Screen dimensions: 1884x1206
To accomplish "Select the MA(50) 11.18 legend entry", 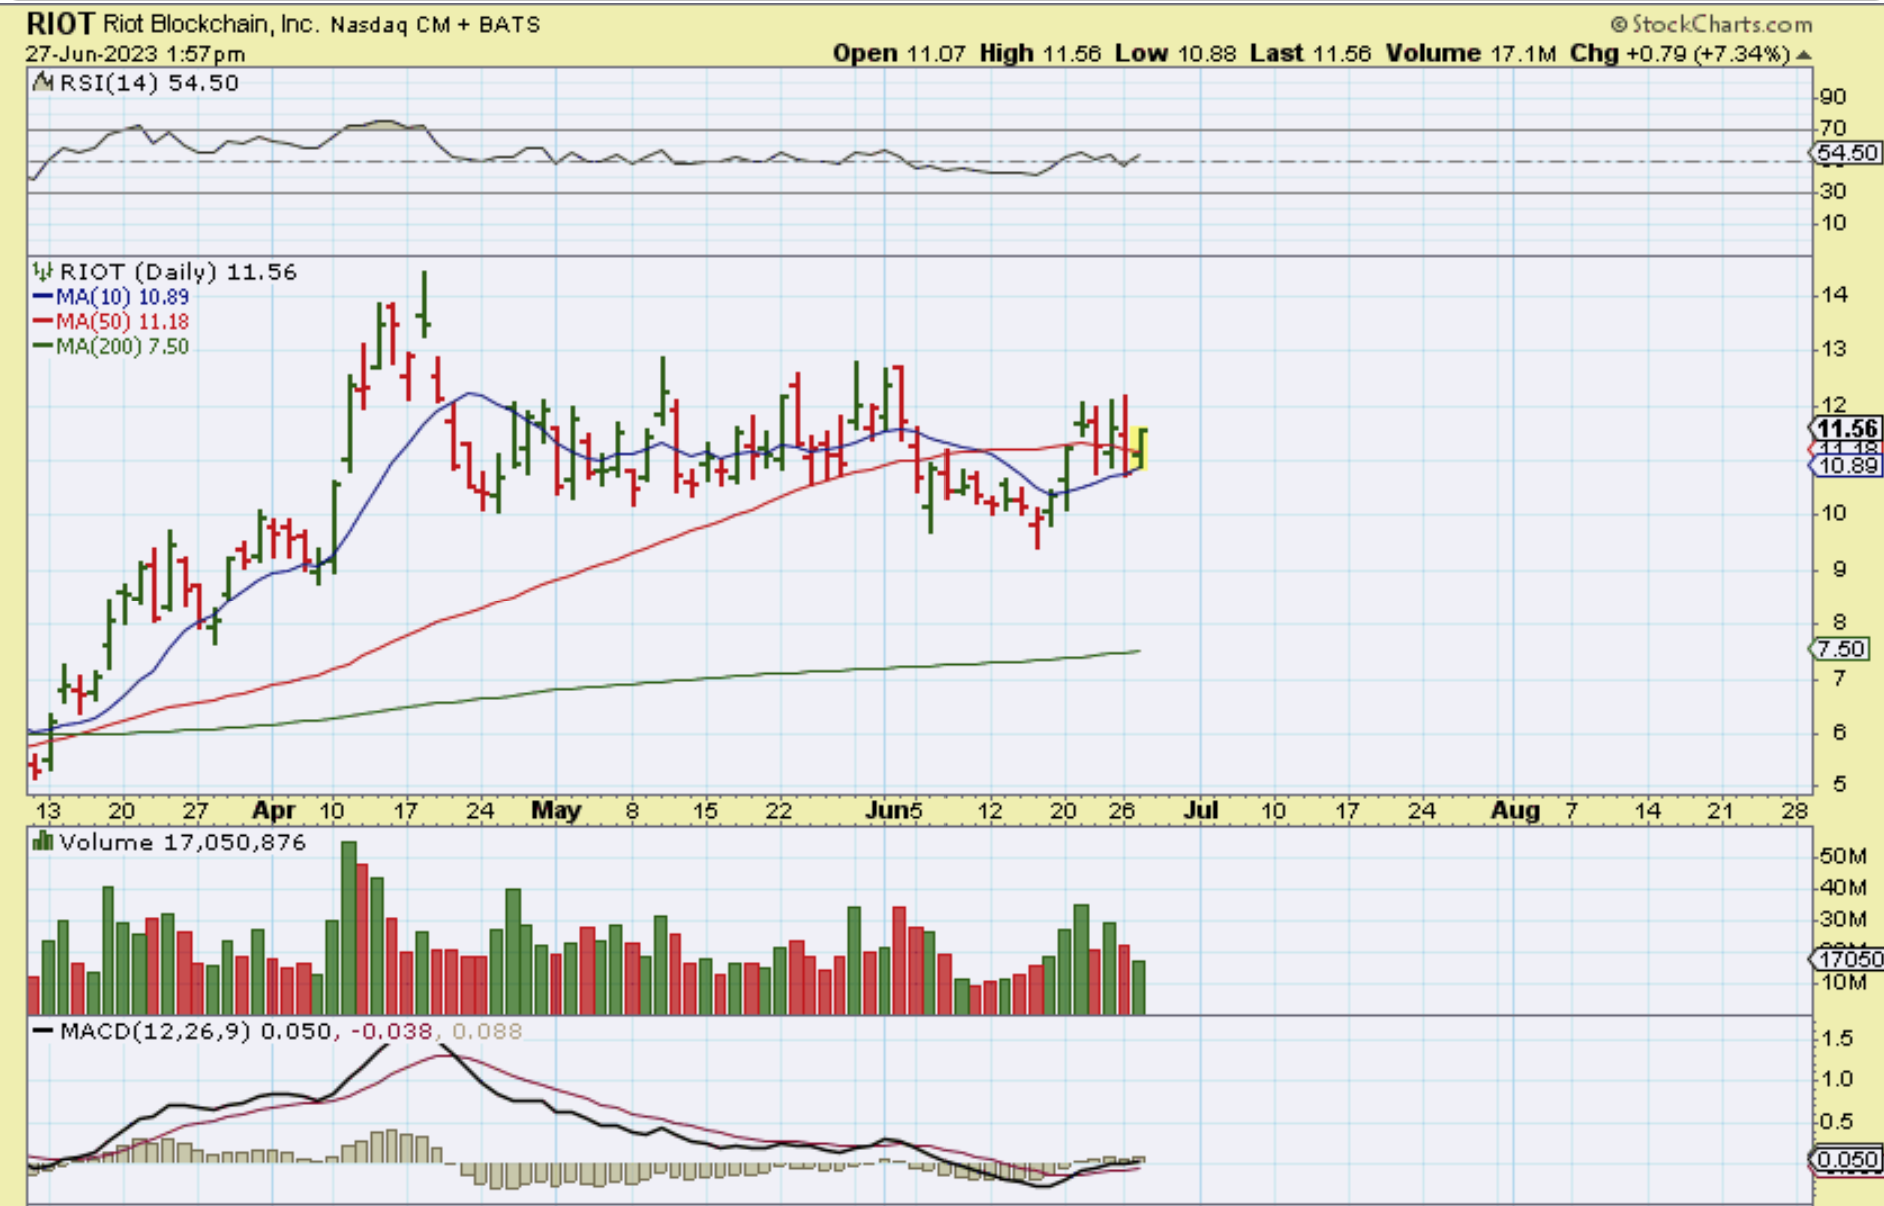I will (x=111, y=322).
